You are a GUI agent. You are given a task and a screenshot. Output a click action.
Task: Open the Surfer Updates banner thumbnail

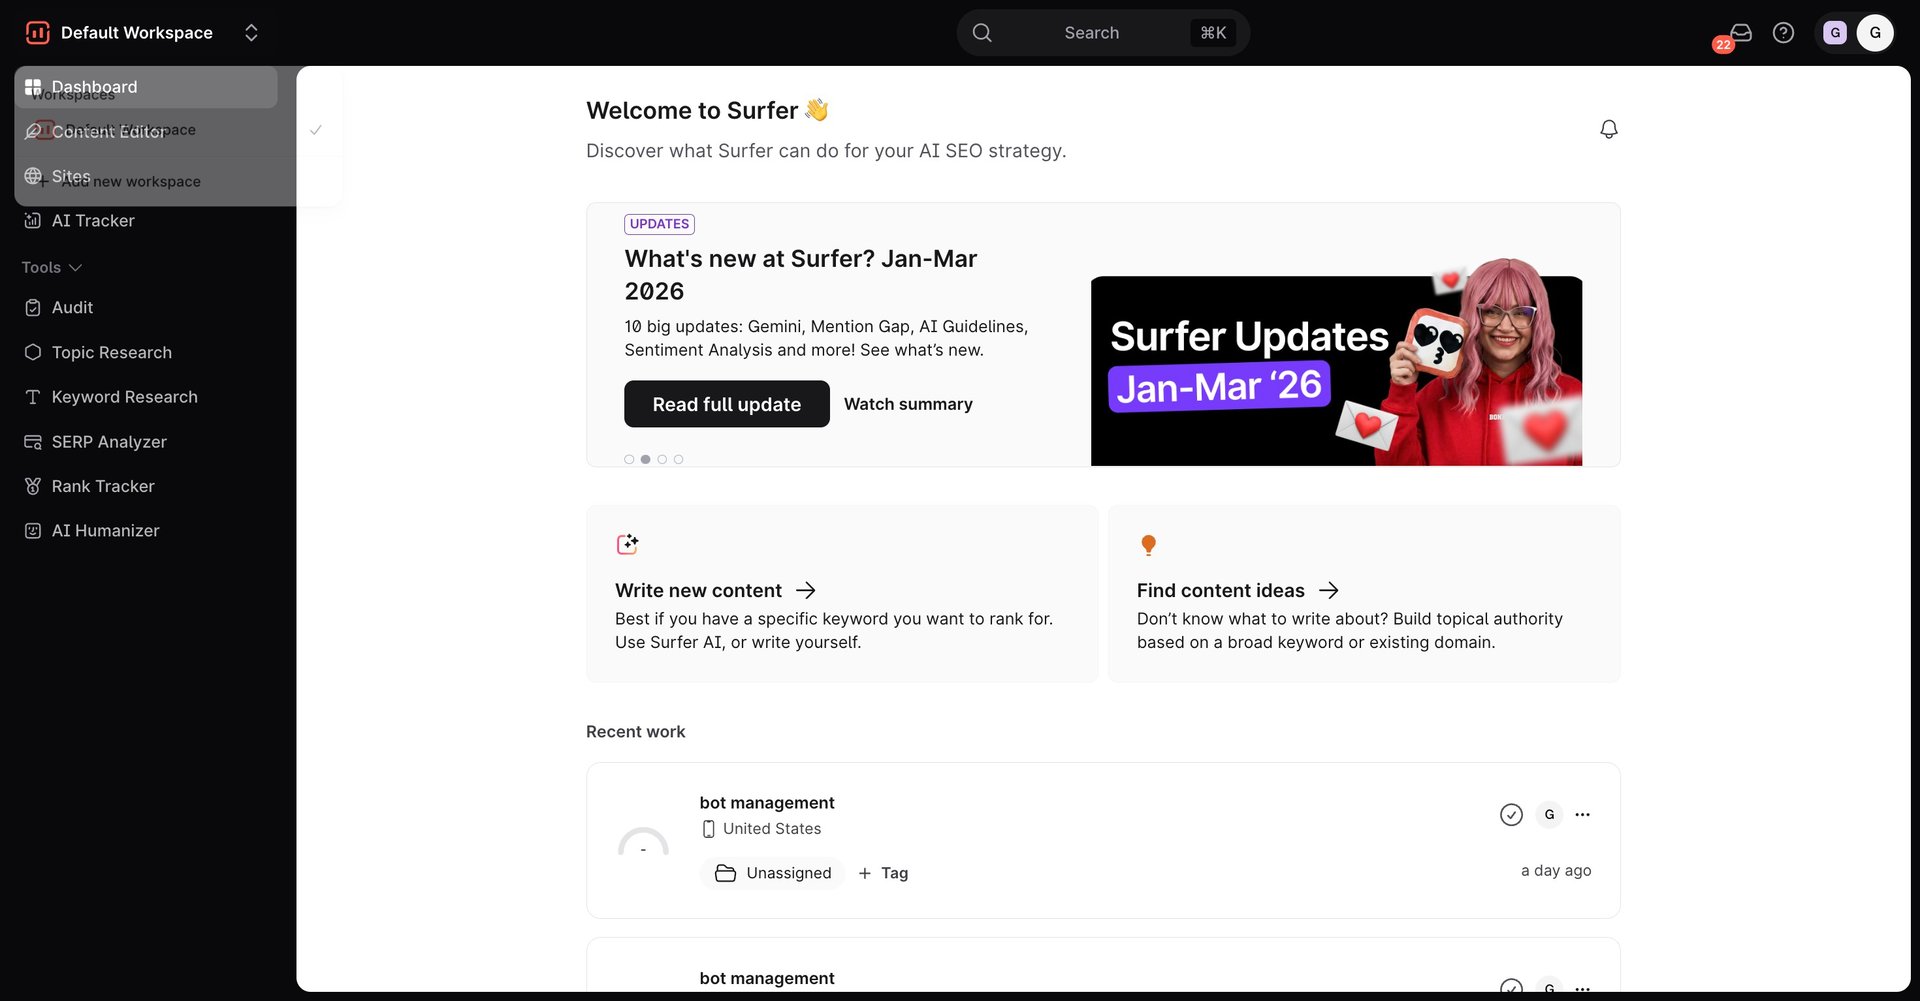[1335, 370]
